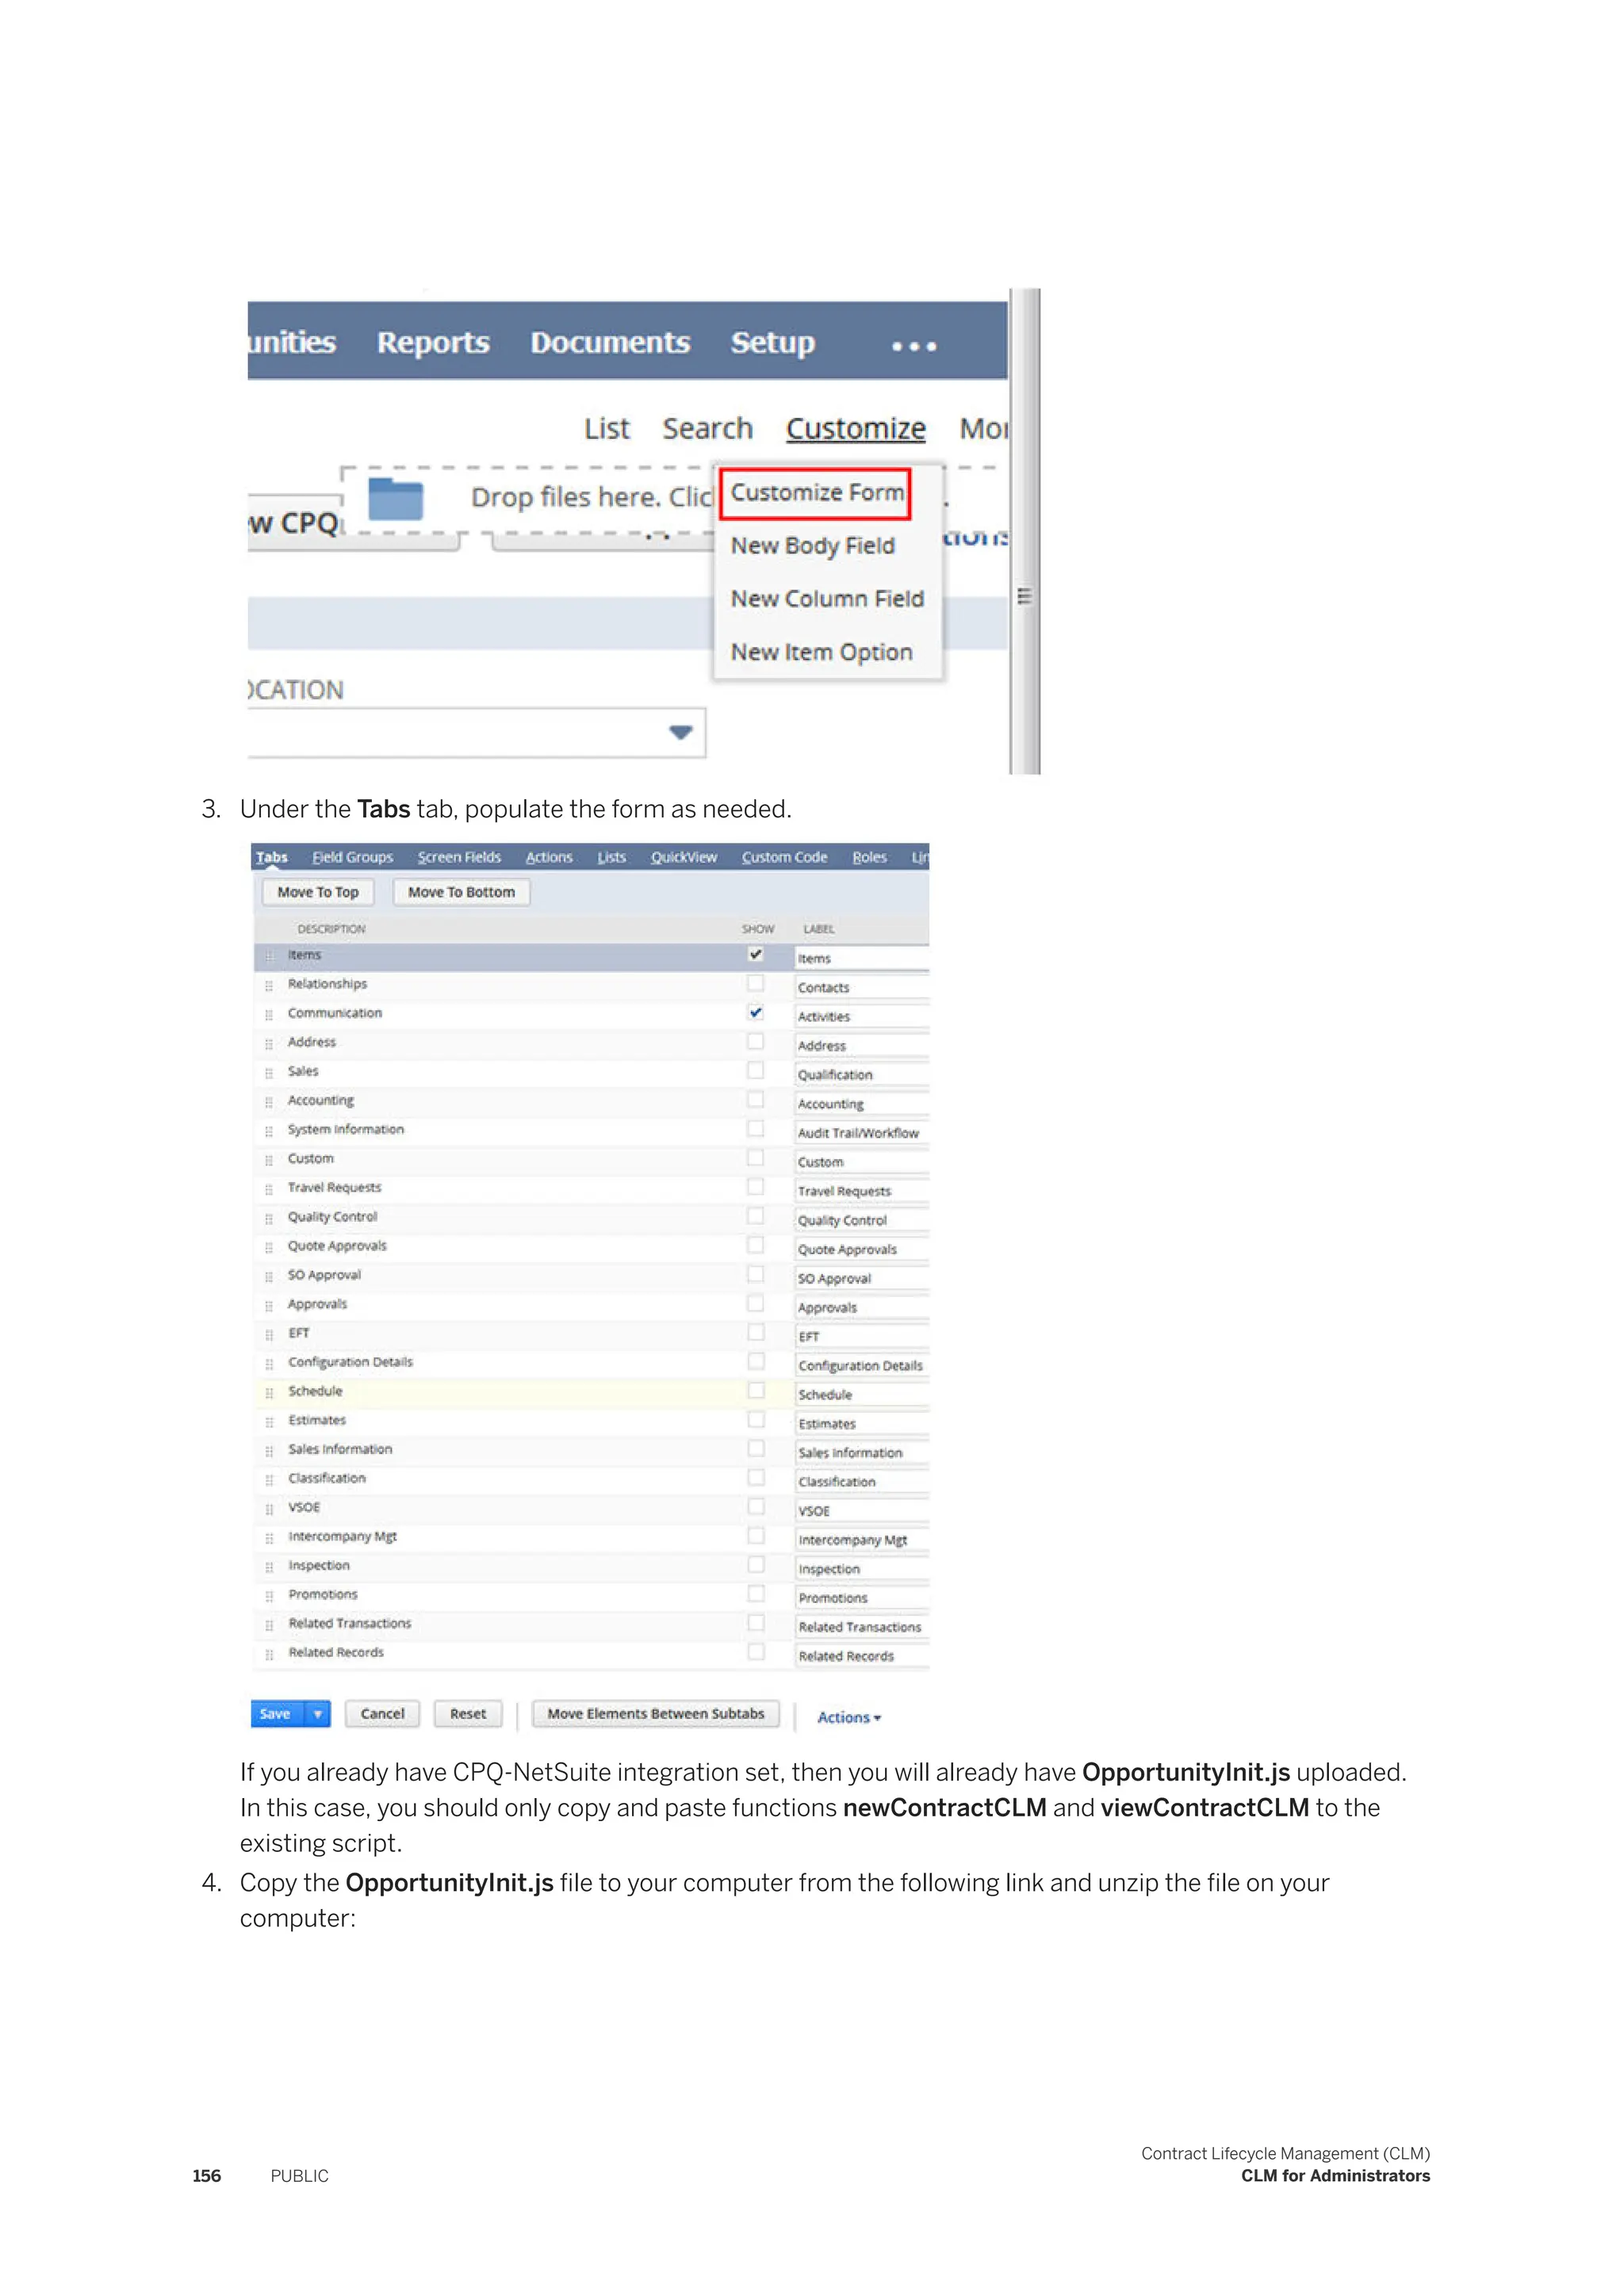The height and width of the screenshot is (2296, 1624).
Task: Click the List link
Action: (607, 429)
